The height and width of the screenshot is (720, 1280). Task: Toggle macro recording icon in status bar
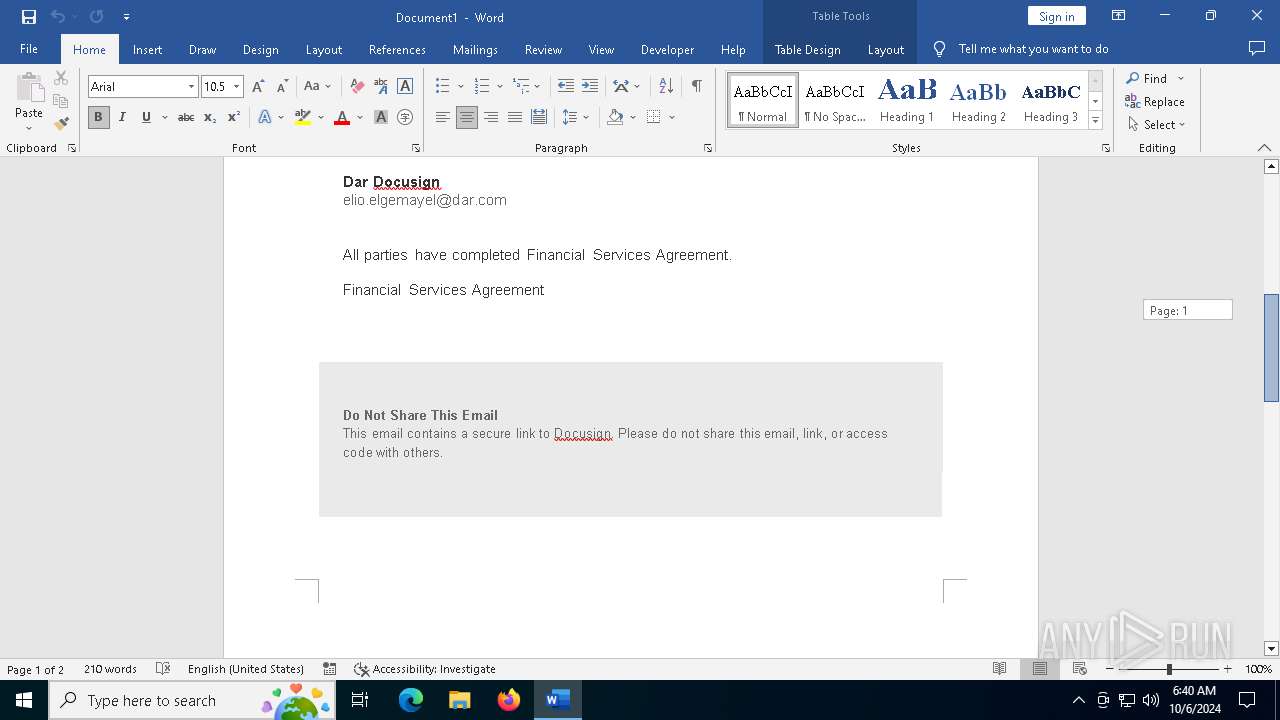click(330, 669)
